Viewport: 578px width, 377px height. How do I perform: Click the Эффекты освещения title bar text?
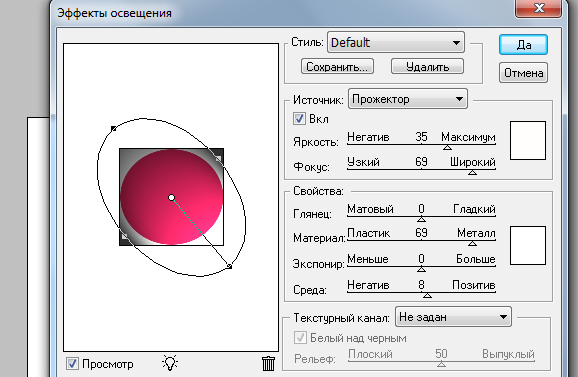pyautogui.click(x=115, y=13)
